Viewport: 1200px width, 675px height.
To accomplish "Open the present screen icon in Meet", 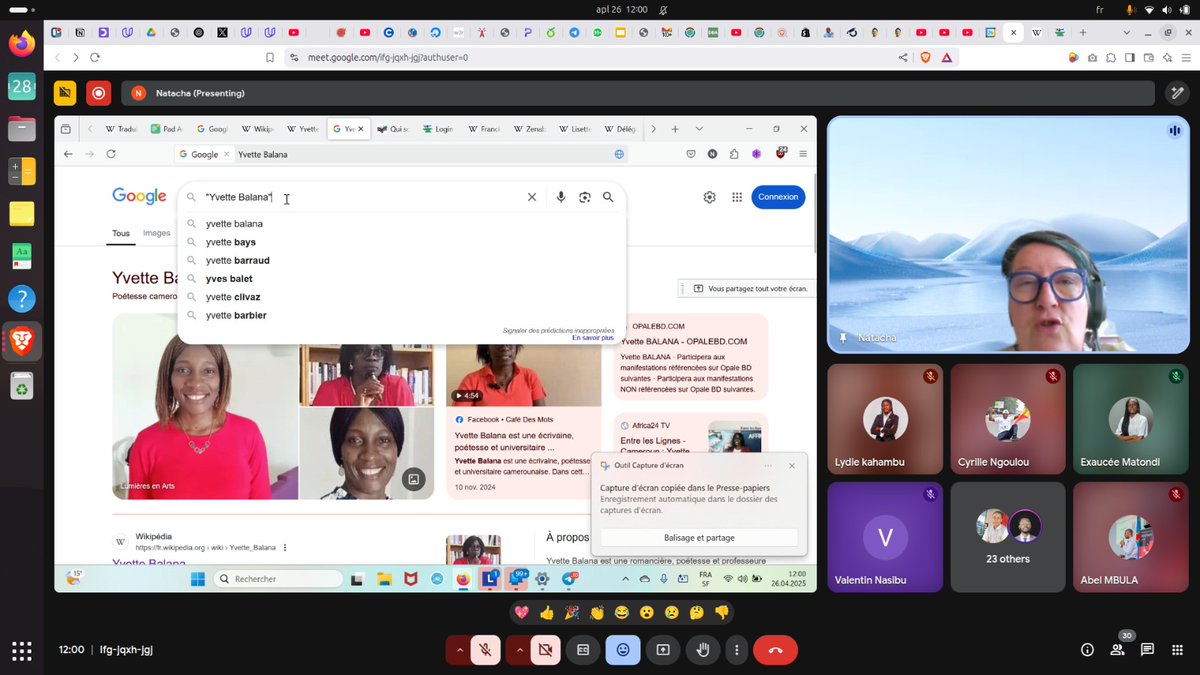I will pyautogui.click(x=662, y=649).
